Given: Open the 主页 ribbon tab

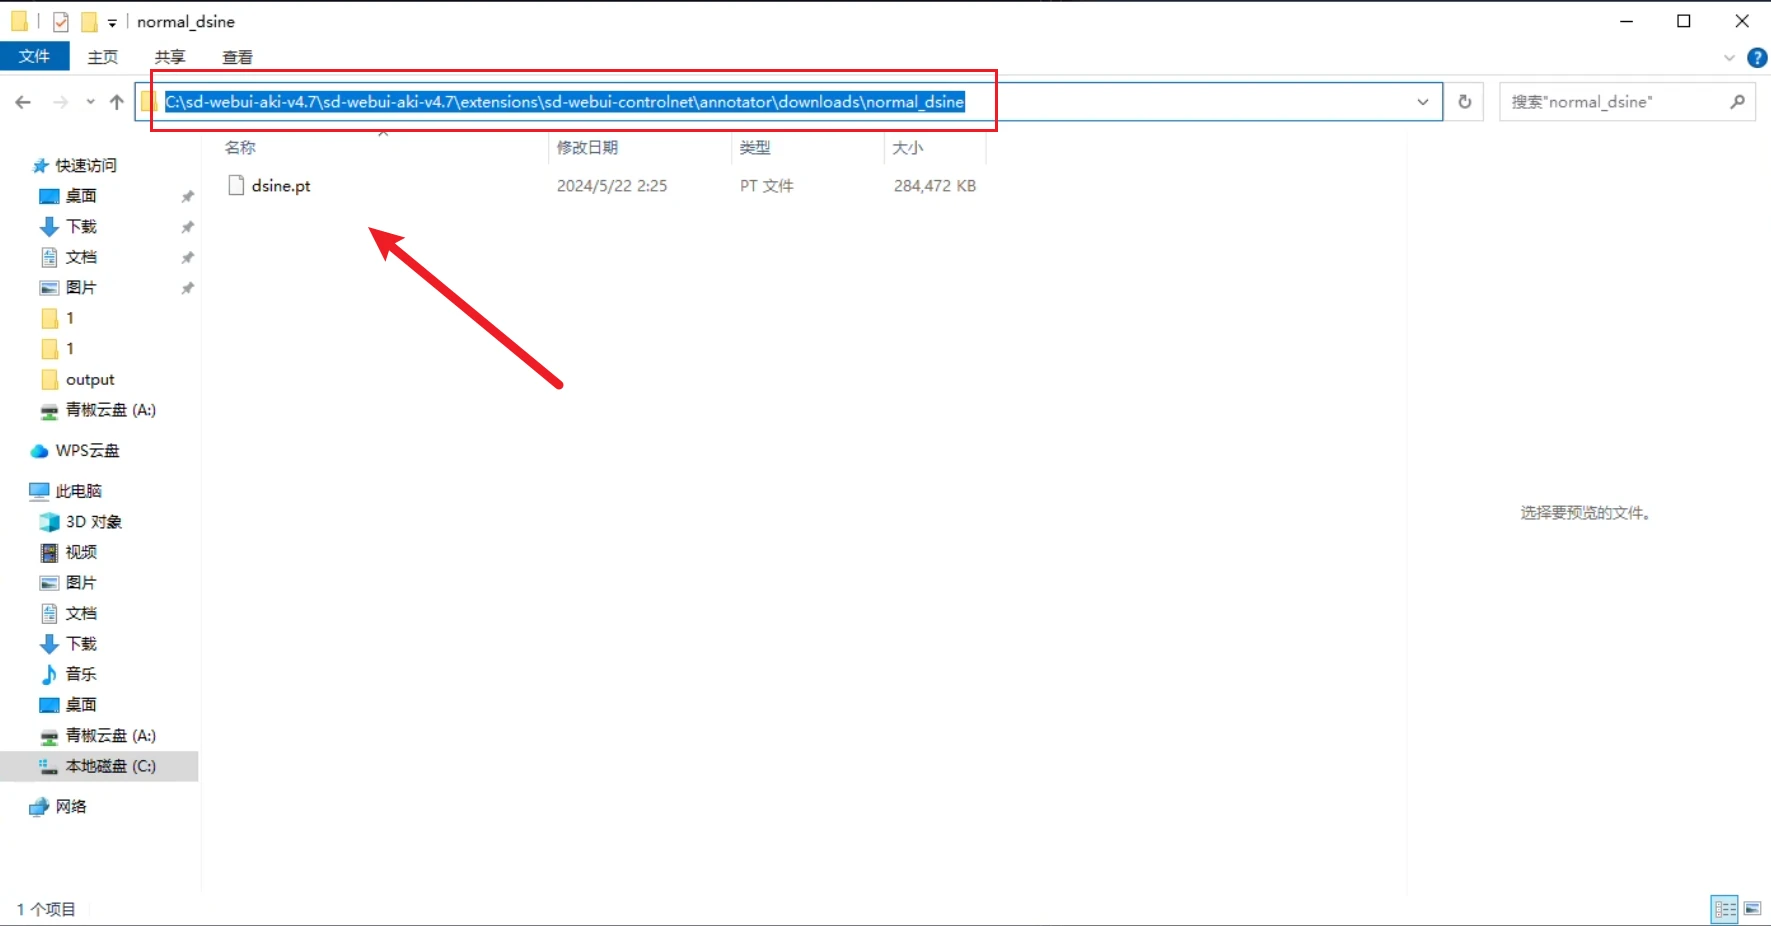Looking at the screenshot, I should click(103, 57).
